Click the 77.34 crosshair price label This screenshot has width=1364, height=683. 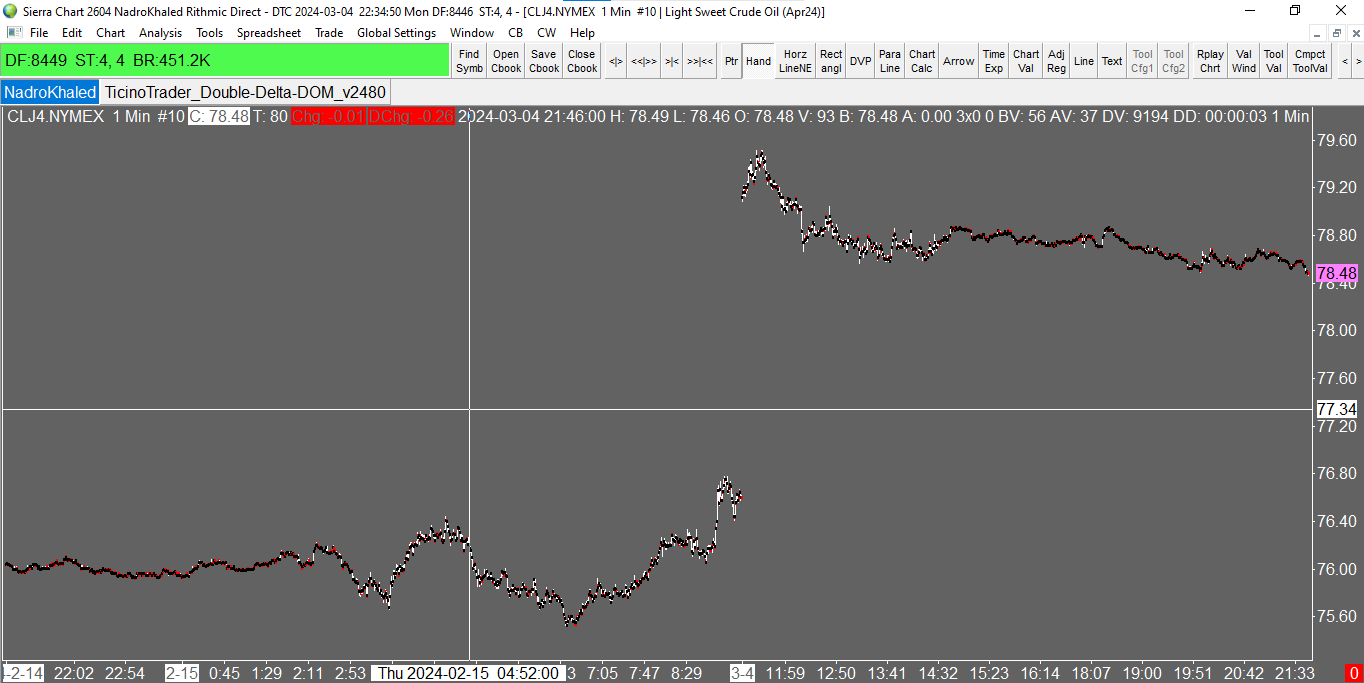[1337, 409]
